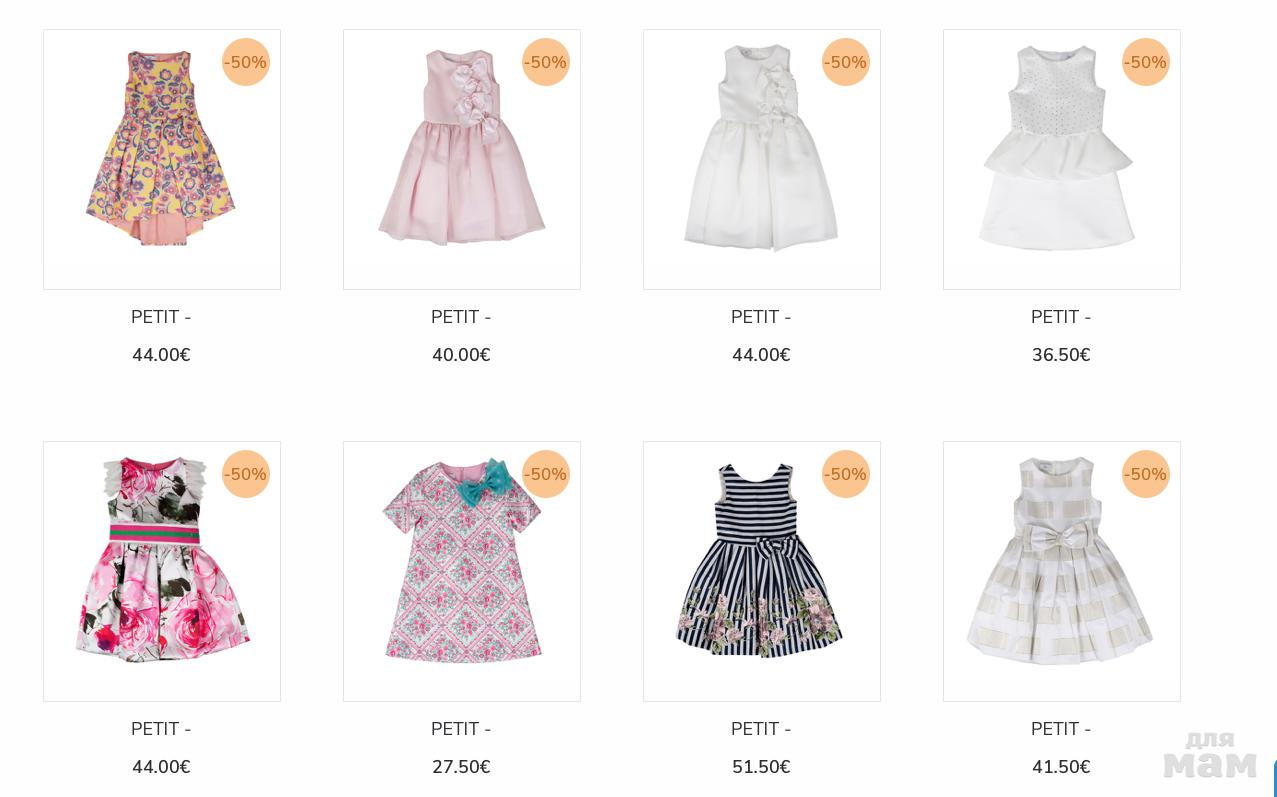The height and width of the screenshot is (797, 1277).
Task: View the navy striped dress image
Action: click(762, 571)
